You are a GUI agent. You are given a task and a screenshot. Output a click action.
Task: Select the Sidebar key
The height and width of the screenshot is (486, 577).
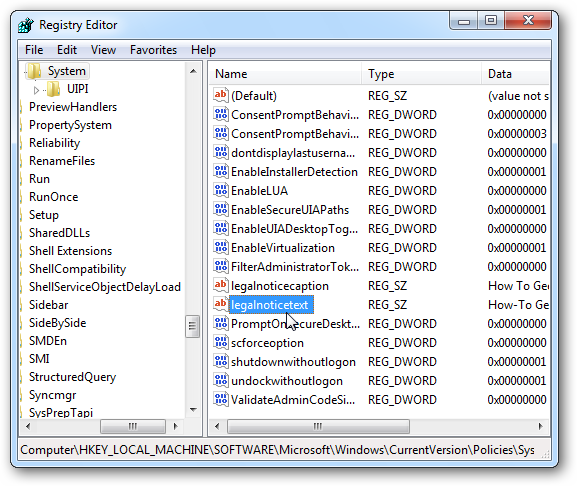pos(49,305)
